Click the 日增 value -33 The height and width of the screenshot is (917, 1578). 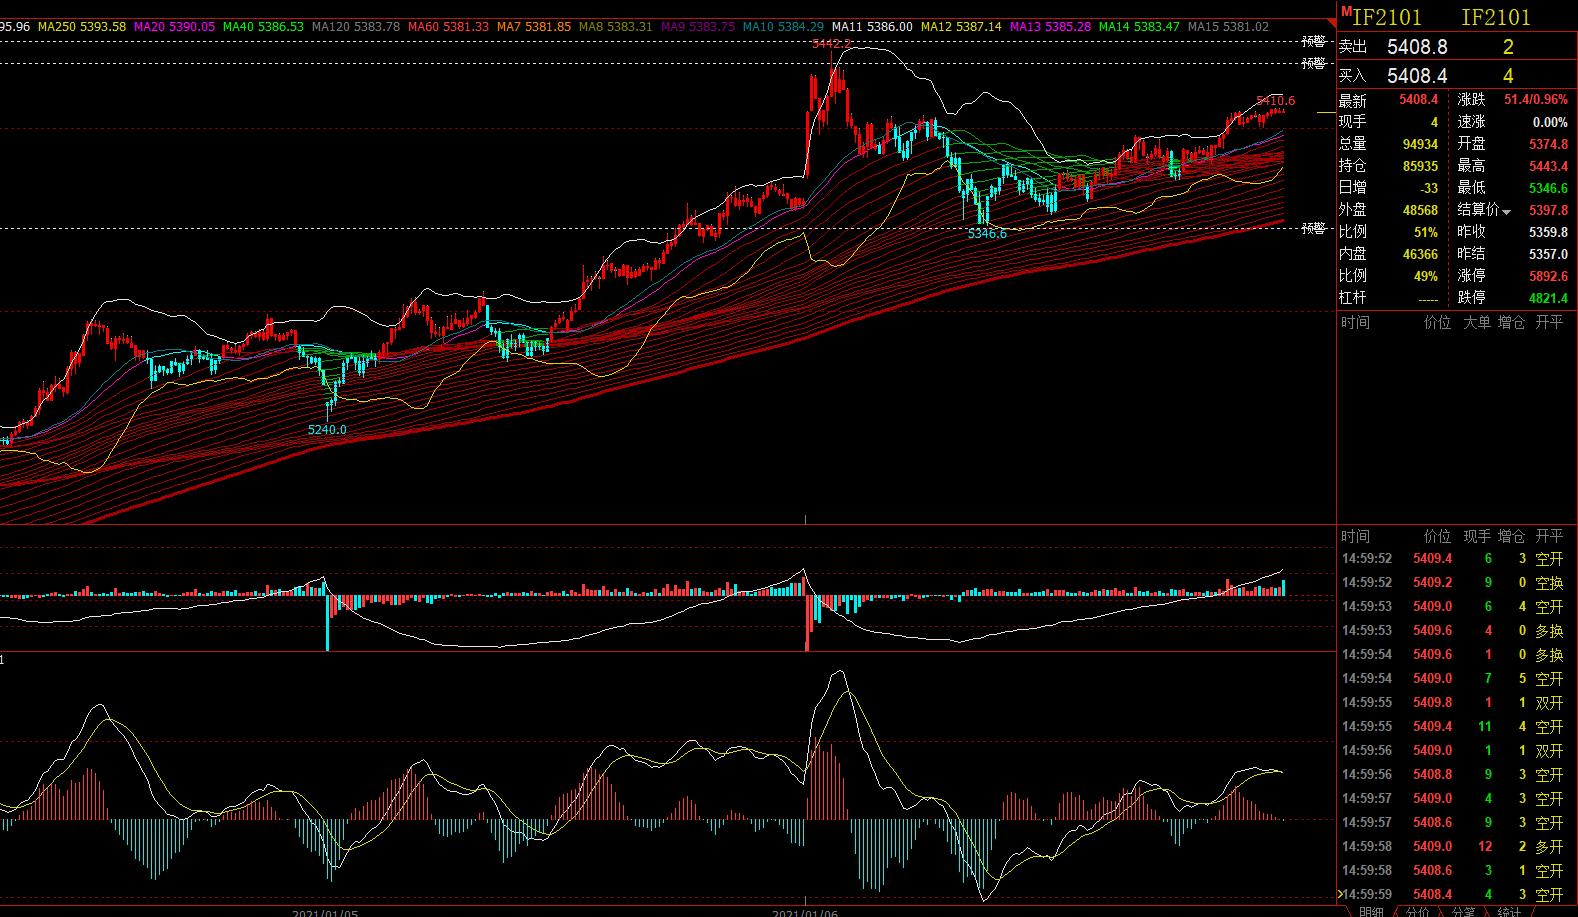coord(1427,188)
